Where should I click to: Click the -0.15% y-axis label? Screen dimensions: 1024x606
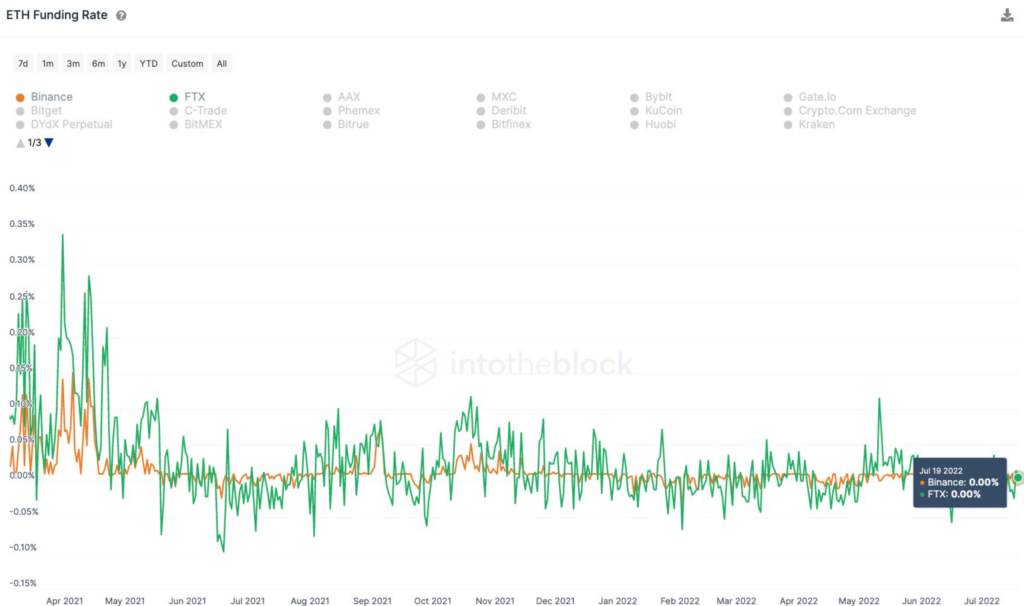[23, 583]
